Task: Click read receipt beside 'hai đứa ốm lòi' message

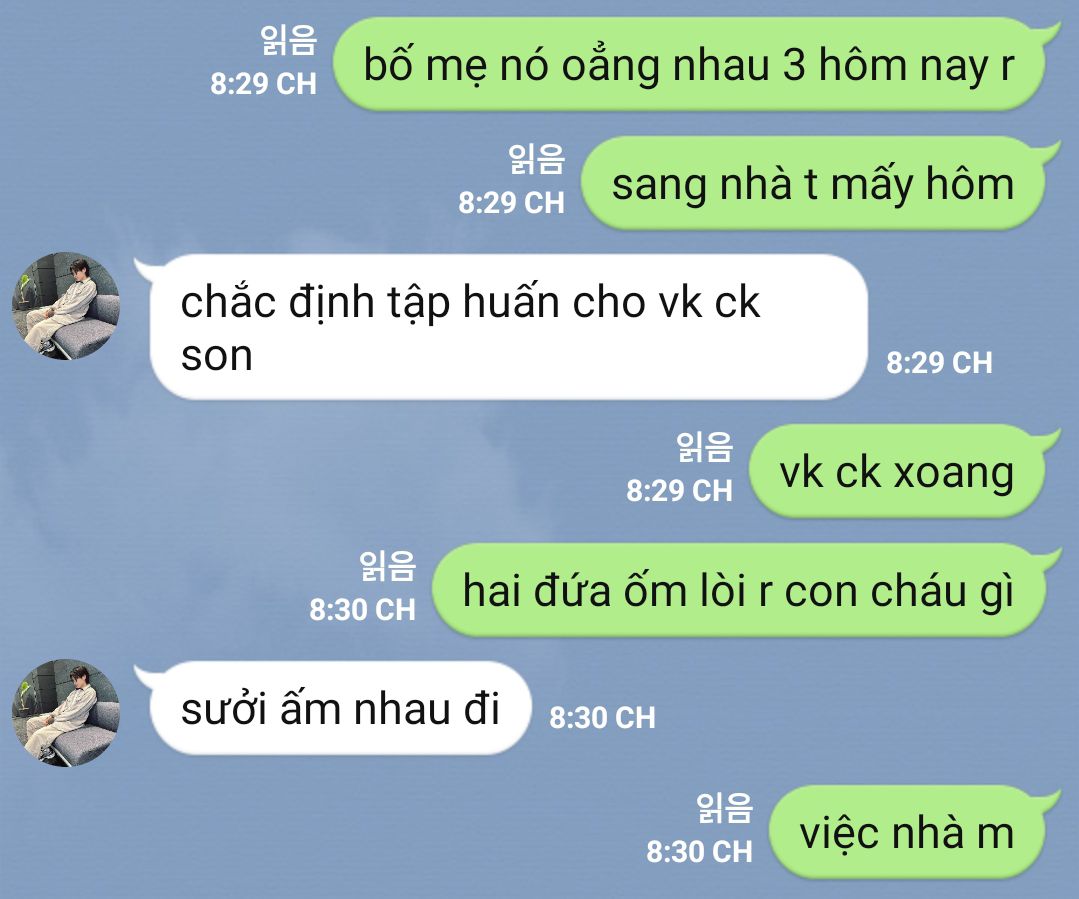Action: [387, 566]
